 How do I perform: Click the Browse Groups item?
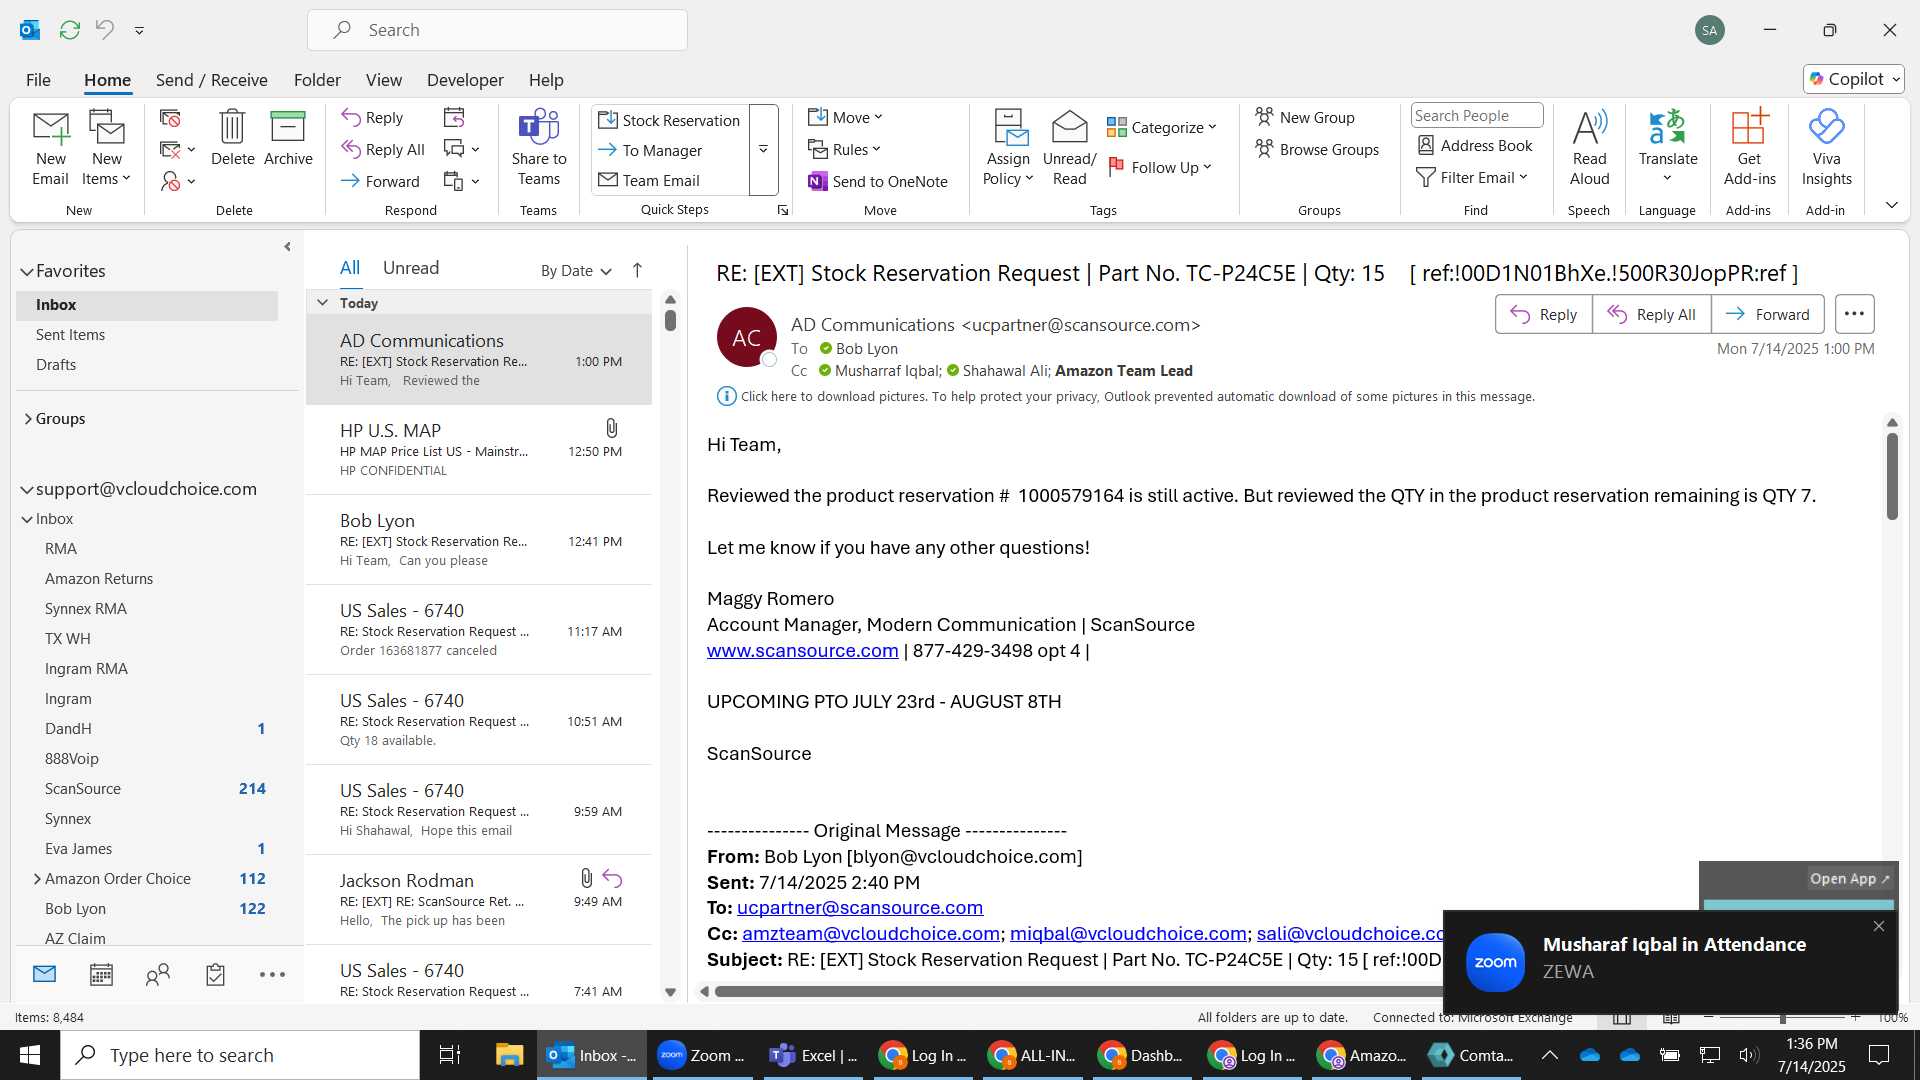(1317, 149)
